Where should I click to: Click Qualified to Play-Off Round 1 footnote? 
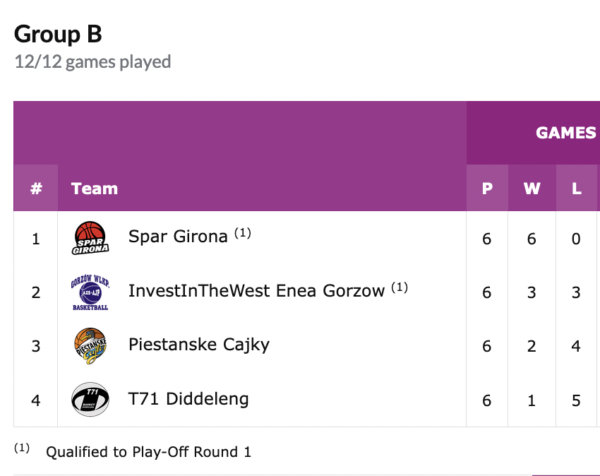(x=148, y=452)
